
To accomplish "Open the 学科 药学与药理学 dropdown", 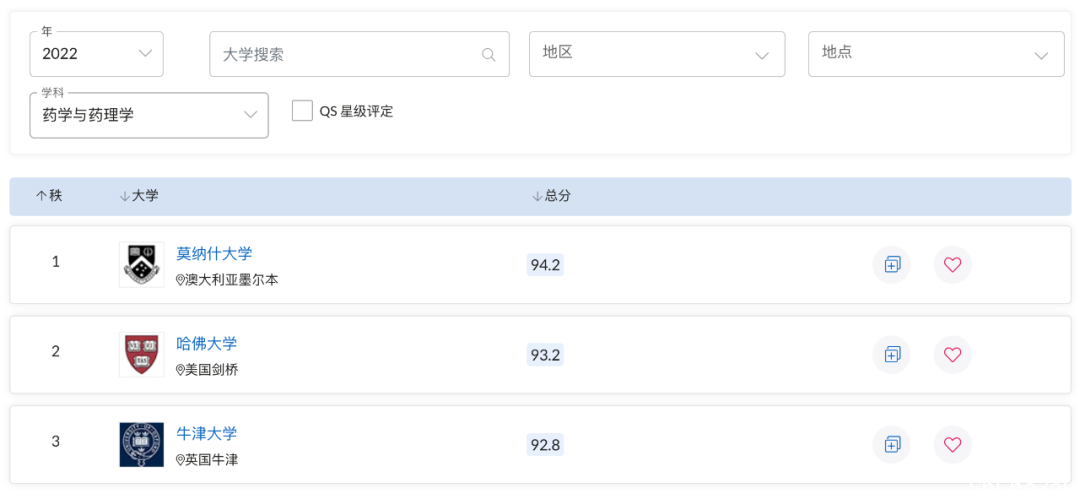I will (x=149, y=115).
